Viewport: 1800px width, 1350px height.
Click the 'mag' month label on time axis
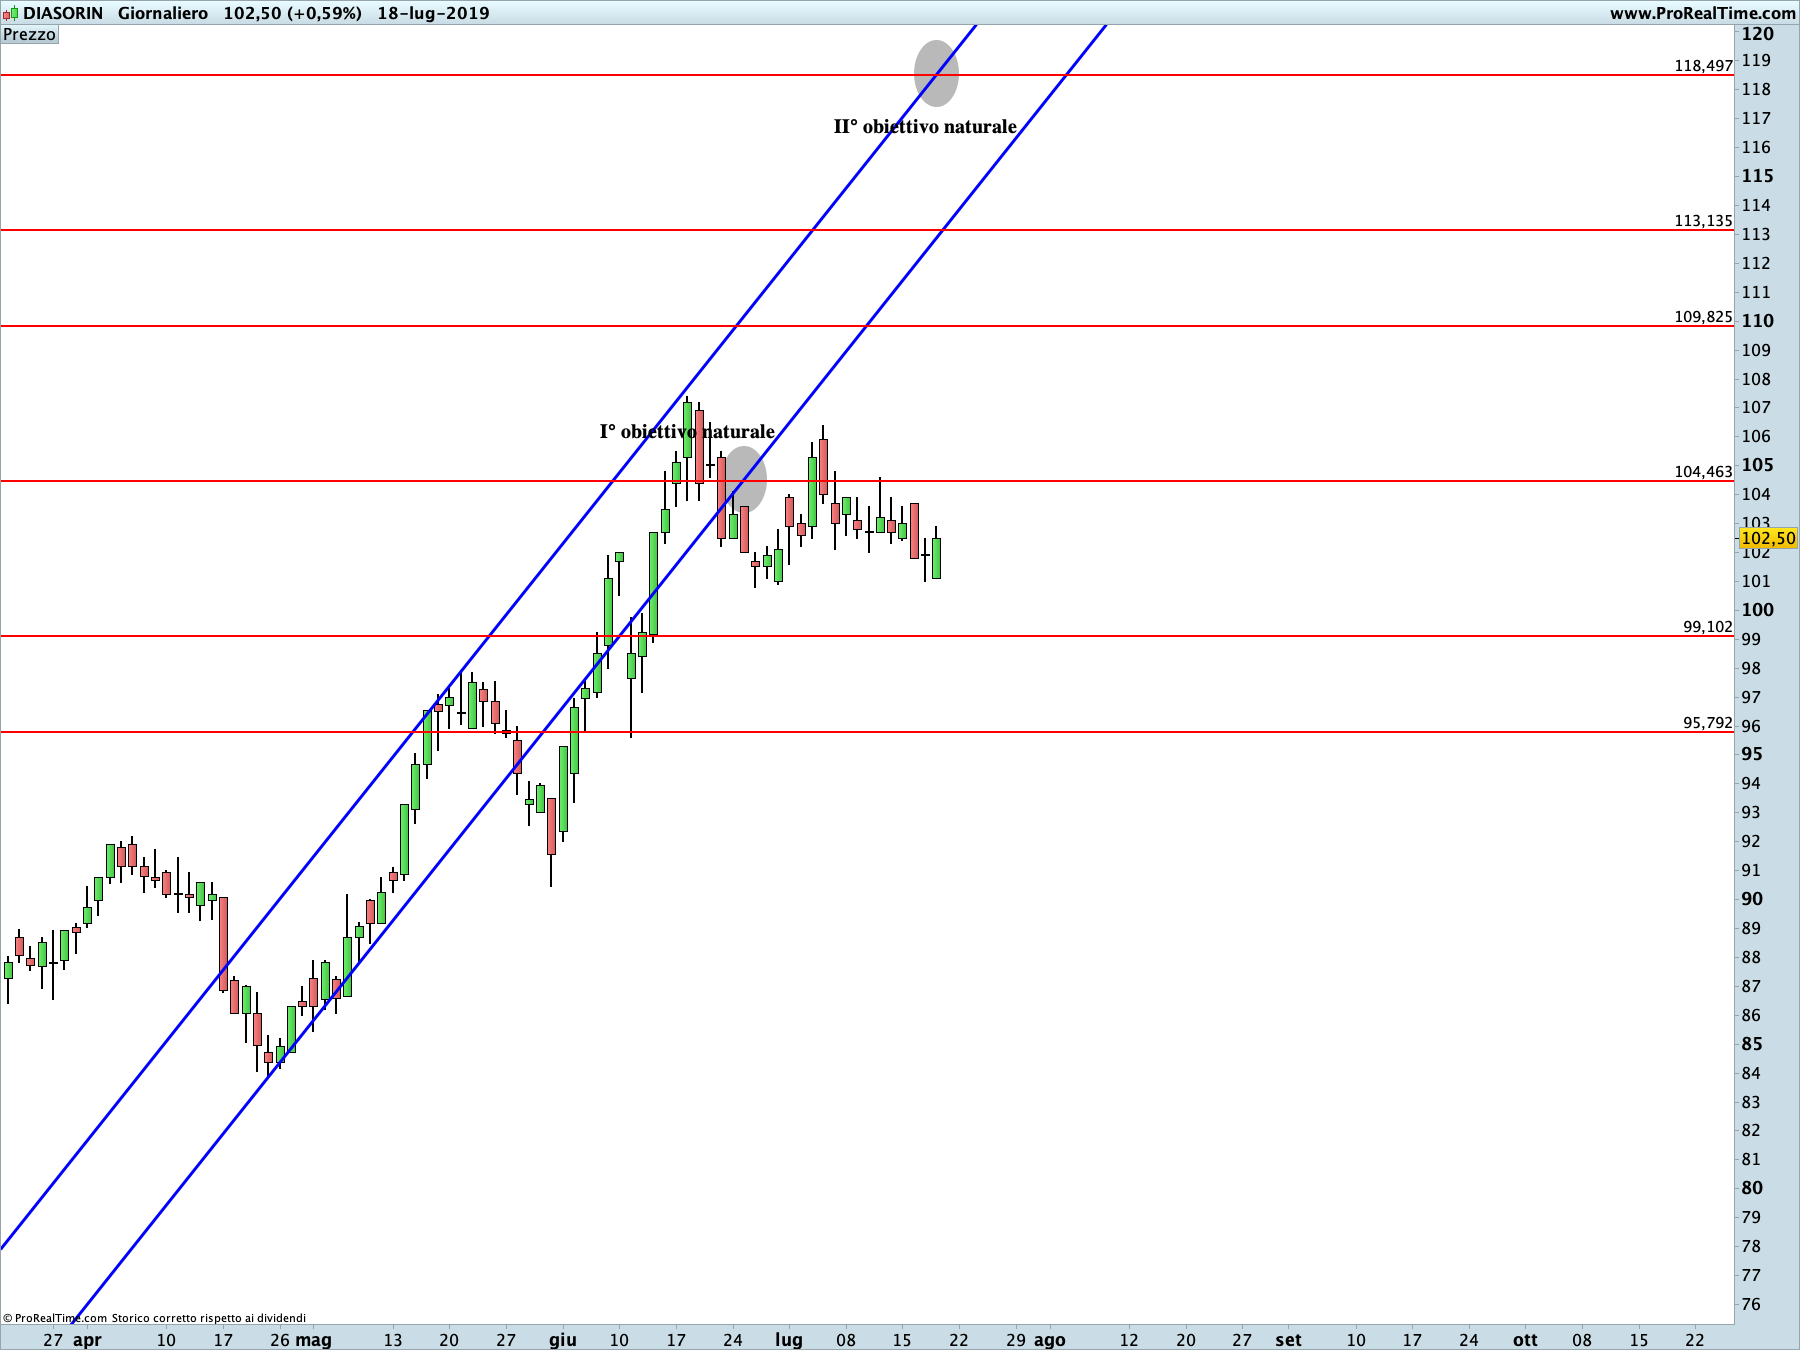[314, 1340]
